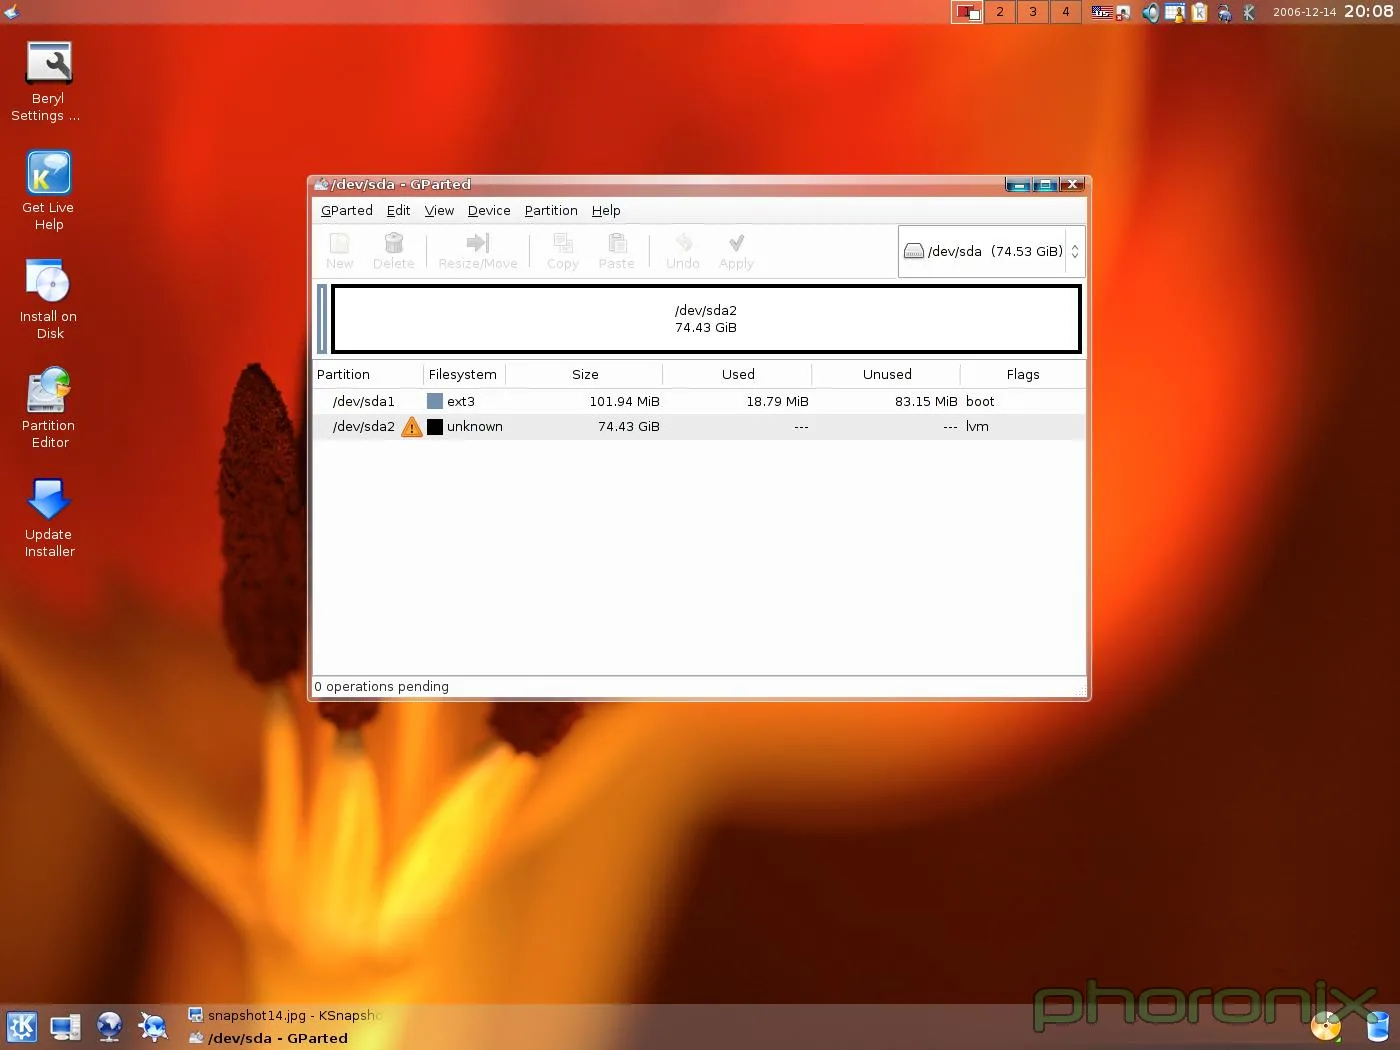The image size is (1400, 1050).
Task: Click the 'unknown' filesystem cell text
Action: click(474, 427)
